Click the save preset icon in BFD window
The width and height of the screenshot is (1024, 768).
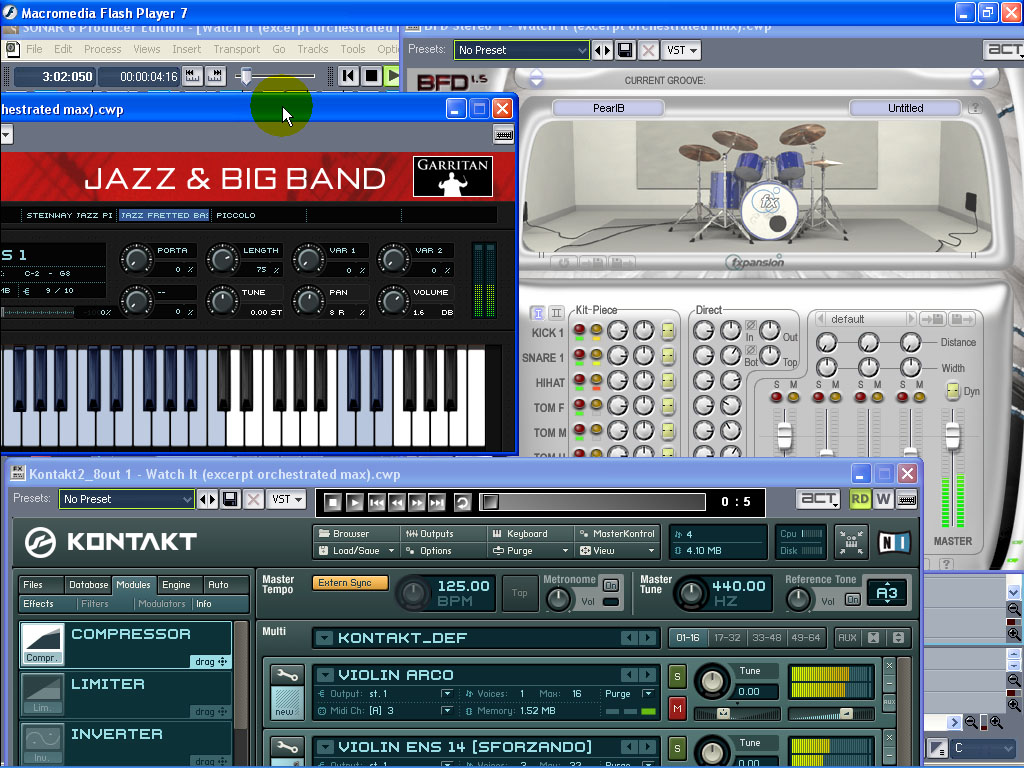coord(625,50)
